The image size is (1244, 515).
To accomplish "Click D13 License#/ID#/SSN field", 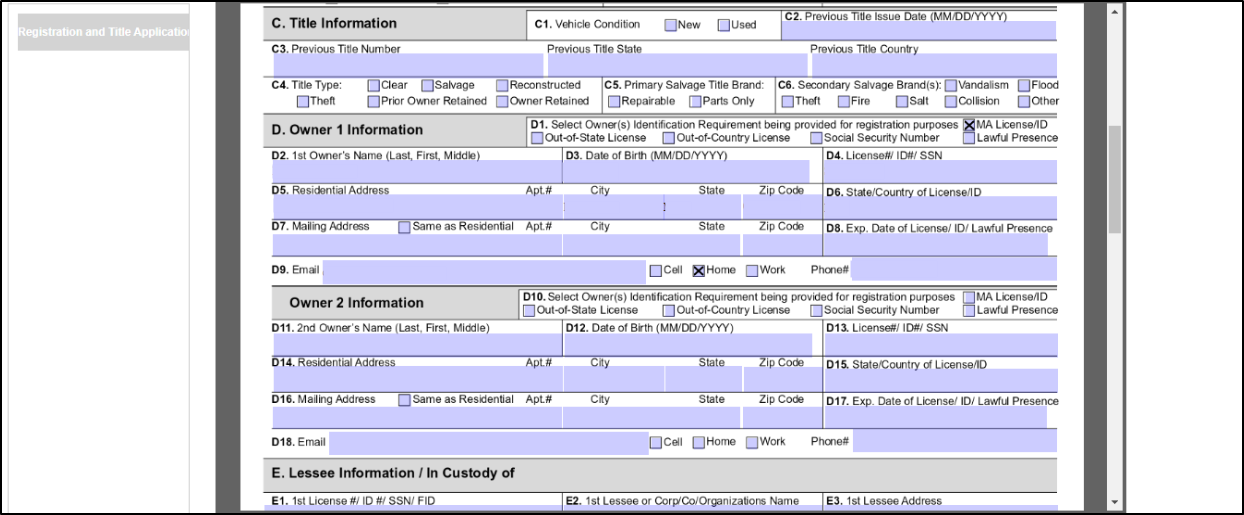I will pos(940,345).
